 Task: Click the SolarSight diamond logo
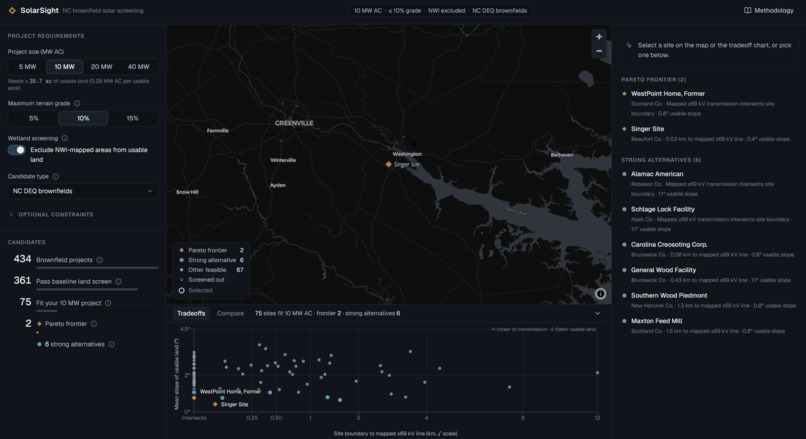click(12, 10)
